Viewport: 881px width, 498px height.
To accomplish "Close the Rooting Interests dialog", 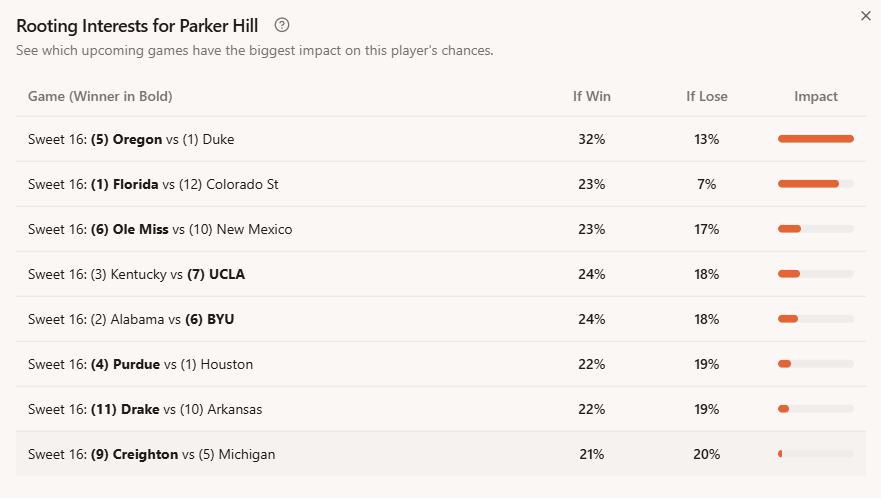I will pos(865,15).
